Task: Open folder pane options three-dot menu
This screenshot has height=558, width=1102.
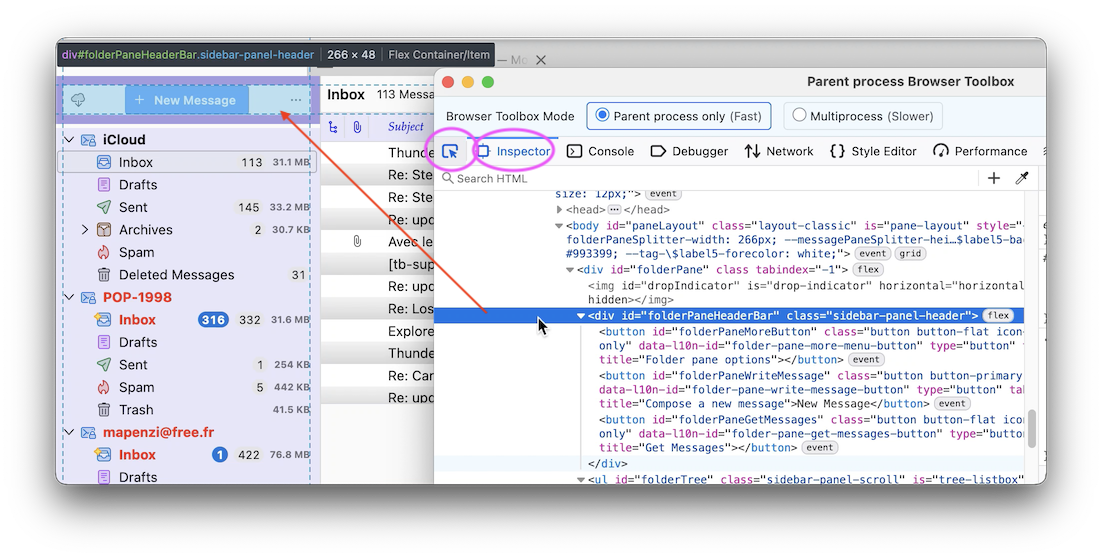Action: (x=296, y=100)
